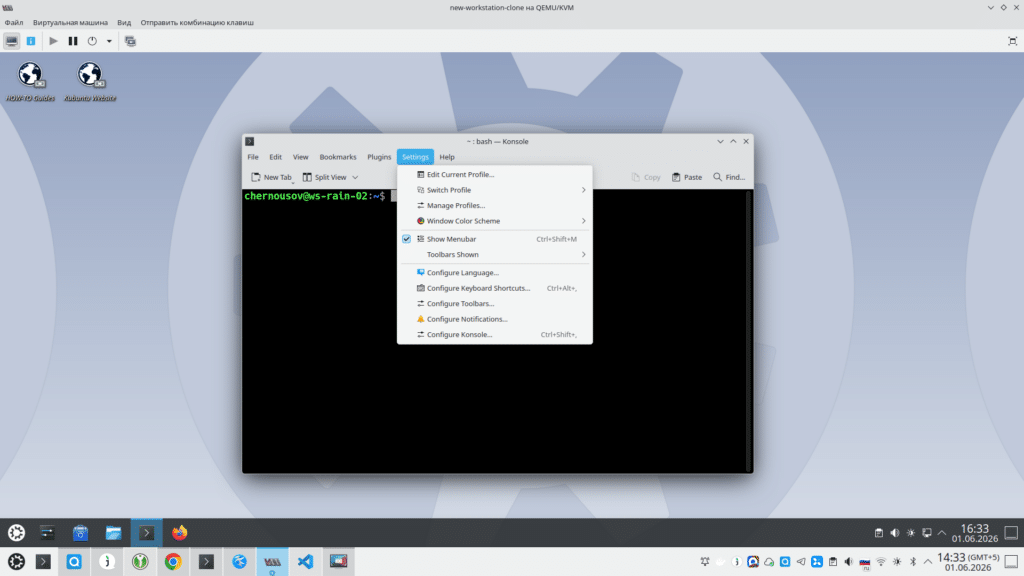The height and width of the screenshot is (576, 1024).
Task: Open Configure Konsole entry
Action: tap(494, 334)
